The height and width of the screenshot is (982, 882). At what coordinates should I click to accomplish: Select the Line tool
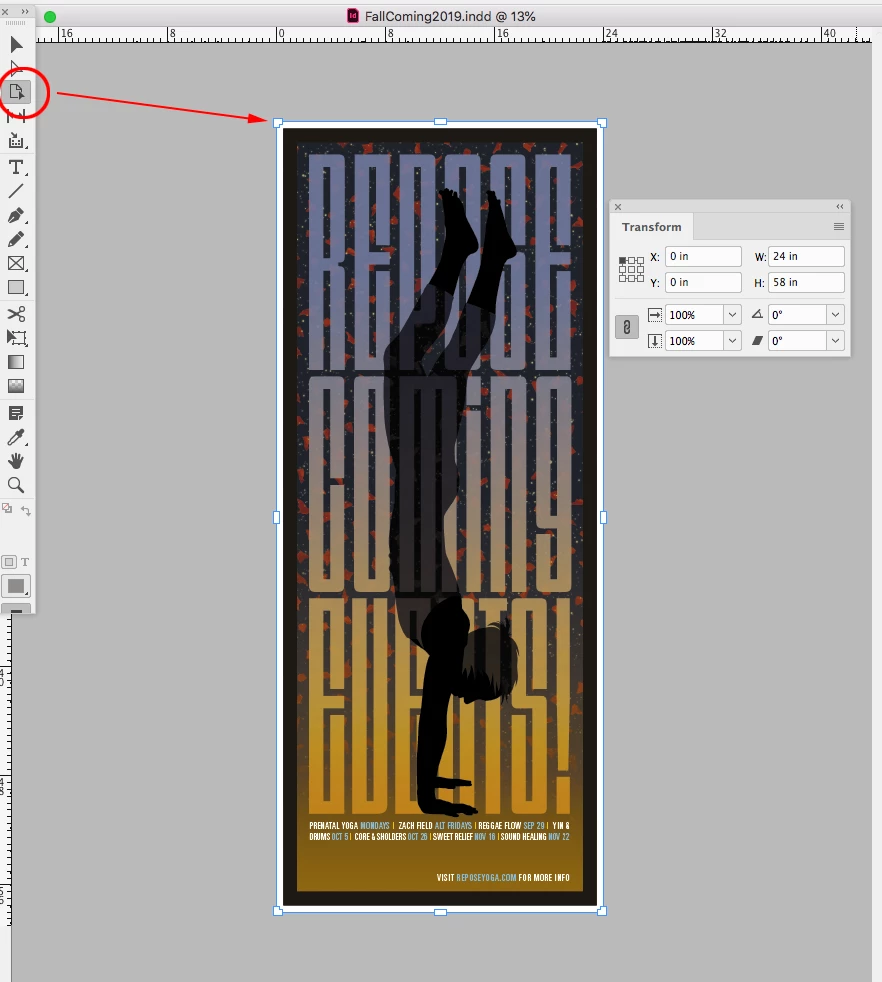point(16,191)
